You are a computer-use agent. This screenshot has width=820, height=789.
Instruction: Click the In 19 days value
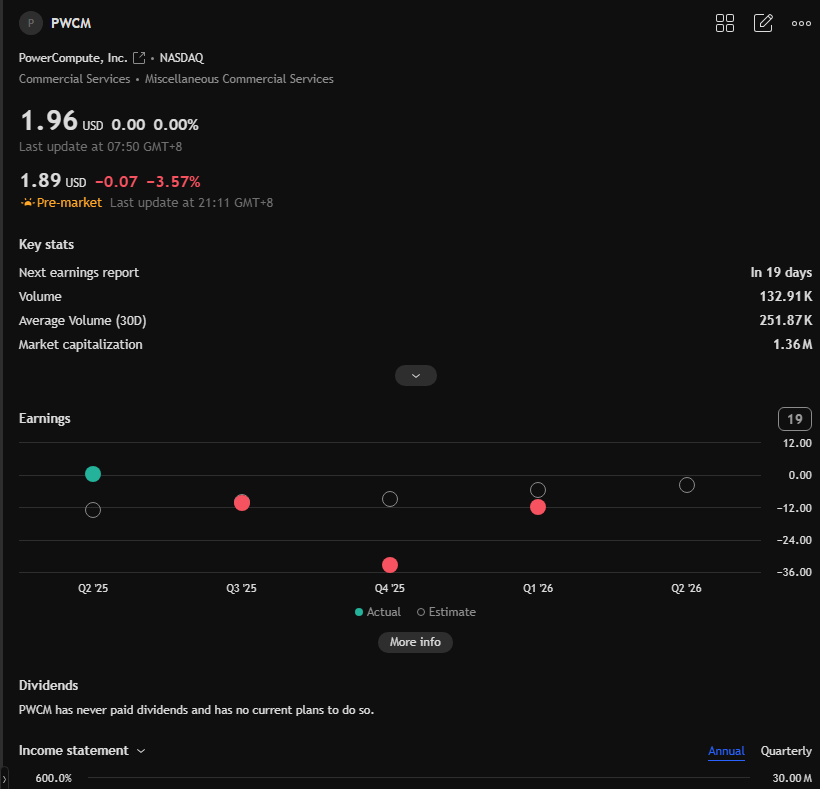[781, 272]
